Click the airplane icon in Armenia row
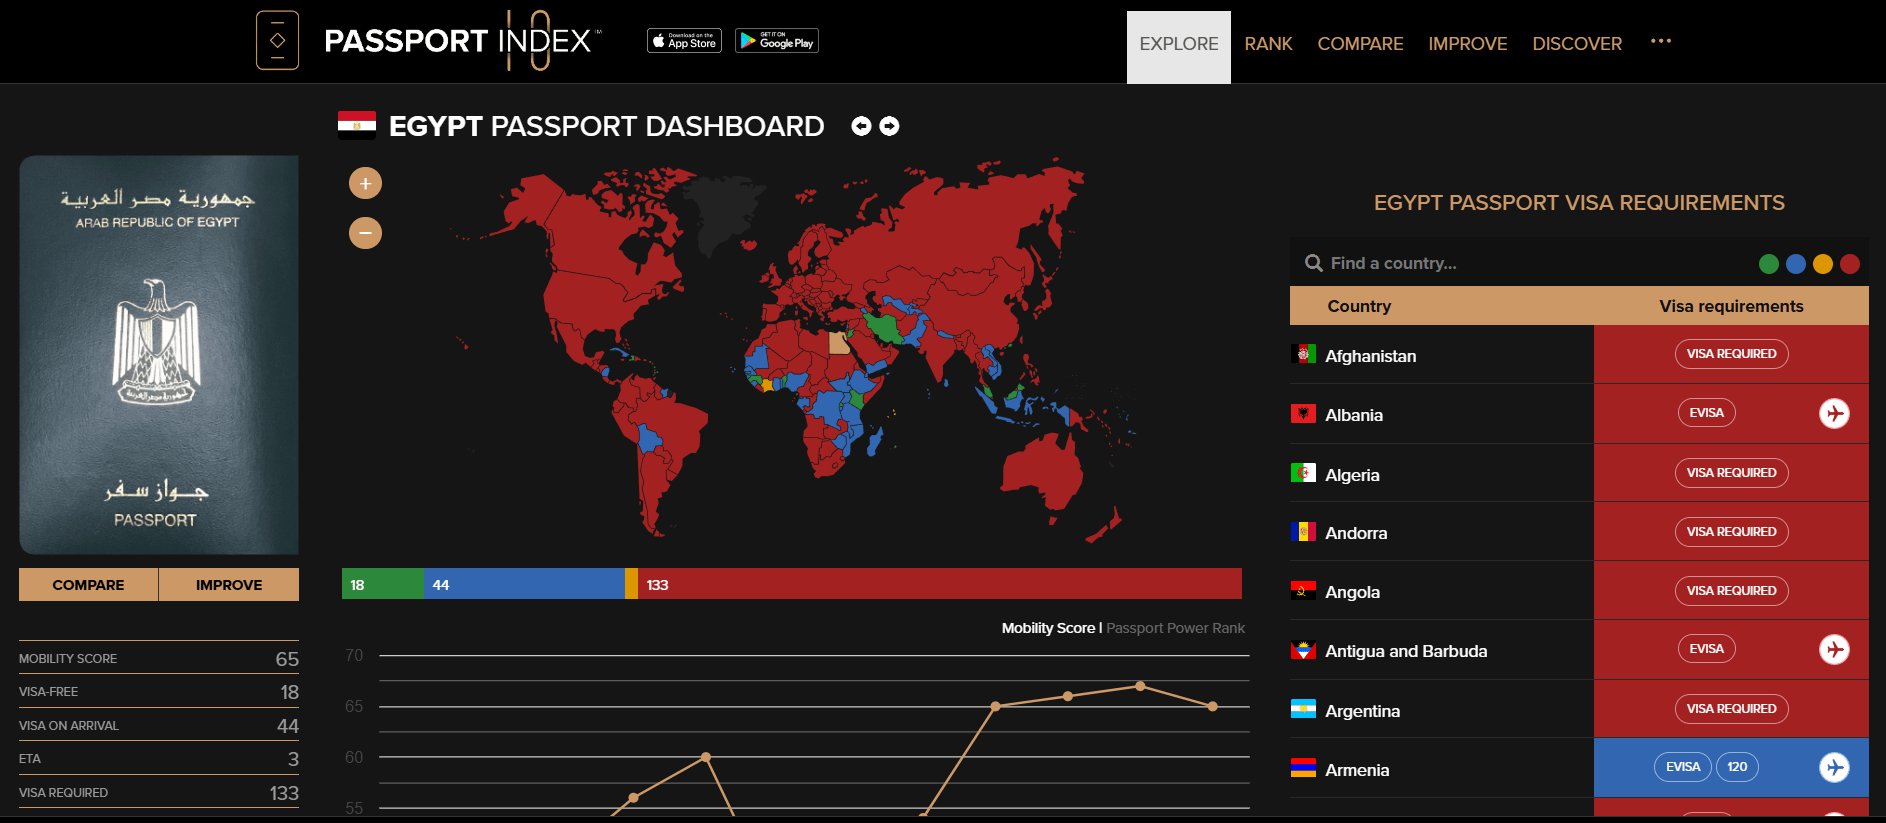Image resolution: width=1886 pixels, height=823 pixels. 1833,767
